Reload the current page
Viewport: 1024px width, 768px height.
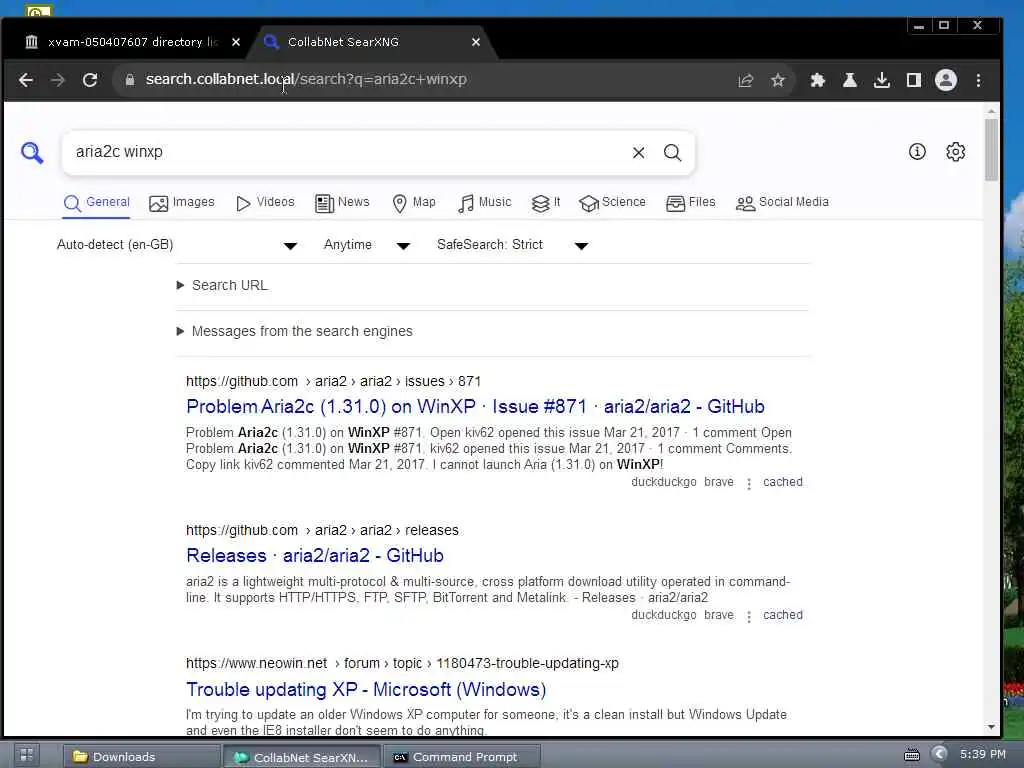[x=90, y=80]
